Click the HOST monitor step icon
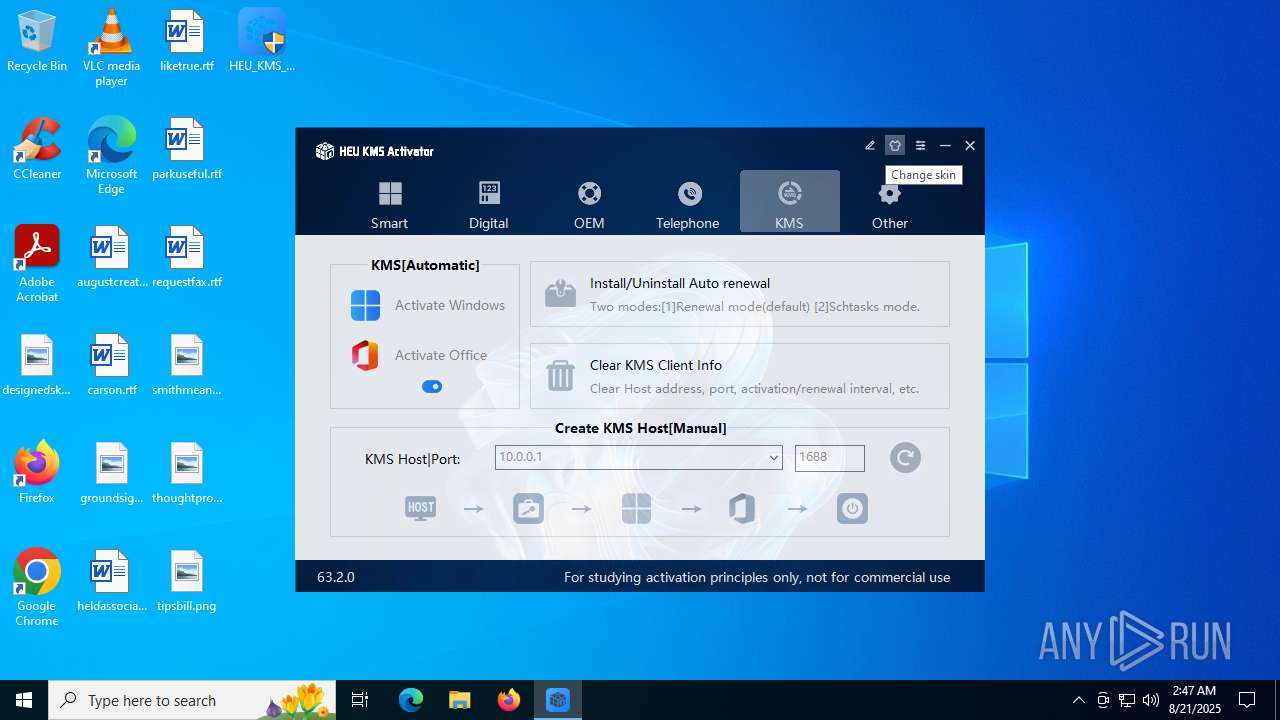The height and width of the screenshot is (720, 1280). [x=420, y=508]
